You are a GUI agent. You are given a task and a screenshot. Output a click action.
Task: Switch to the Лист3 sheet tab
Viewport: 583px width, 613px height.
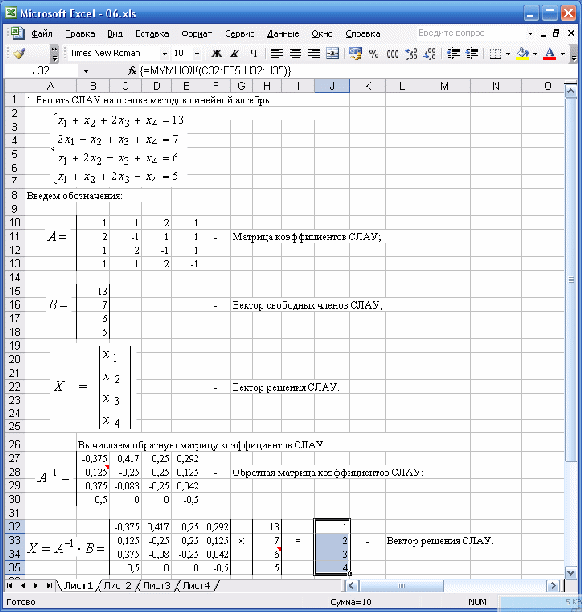(156, 585)
